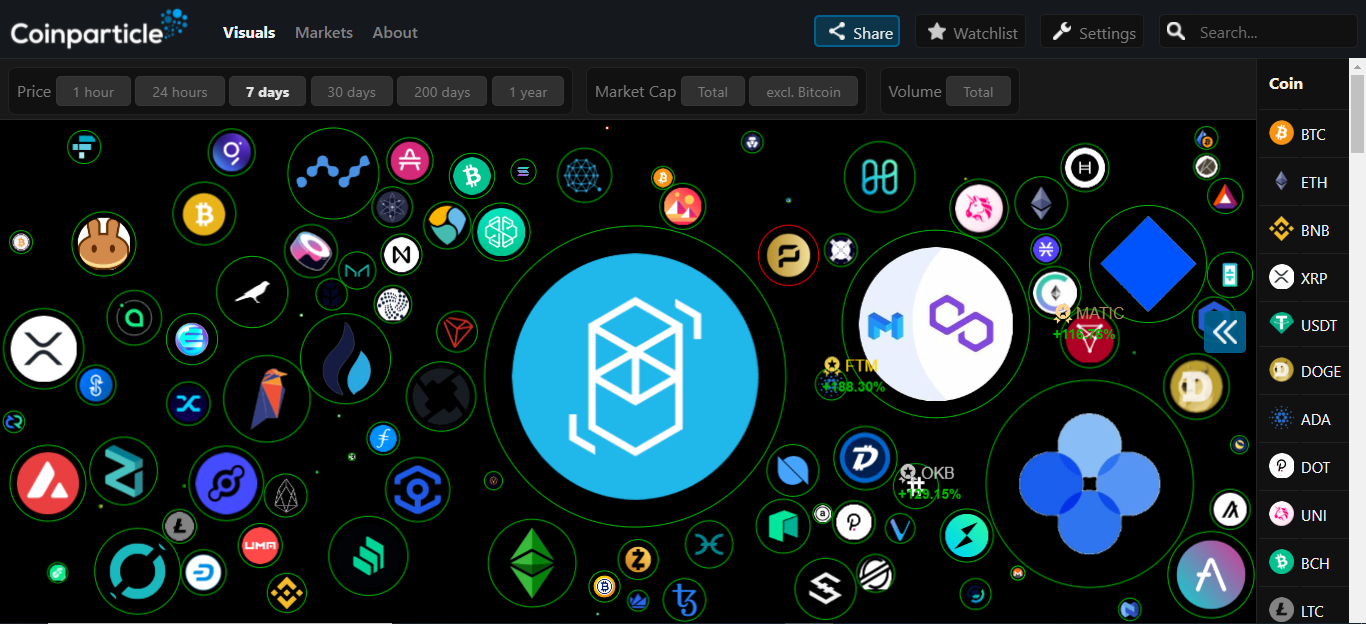Image resolution: width=1366 pixels, height=624 pixels.
Task: Select the Huobi Token flame bubble
Action: 347,358
